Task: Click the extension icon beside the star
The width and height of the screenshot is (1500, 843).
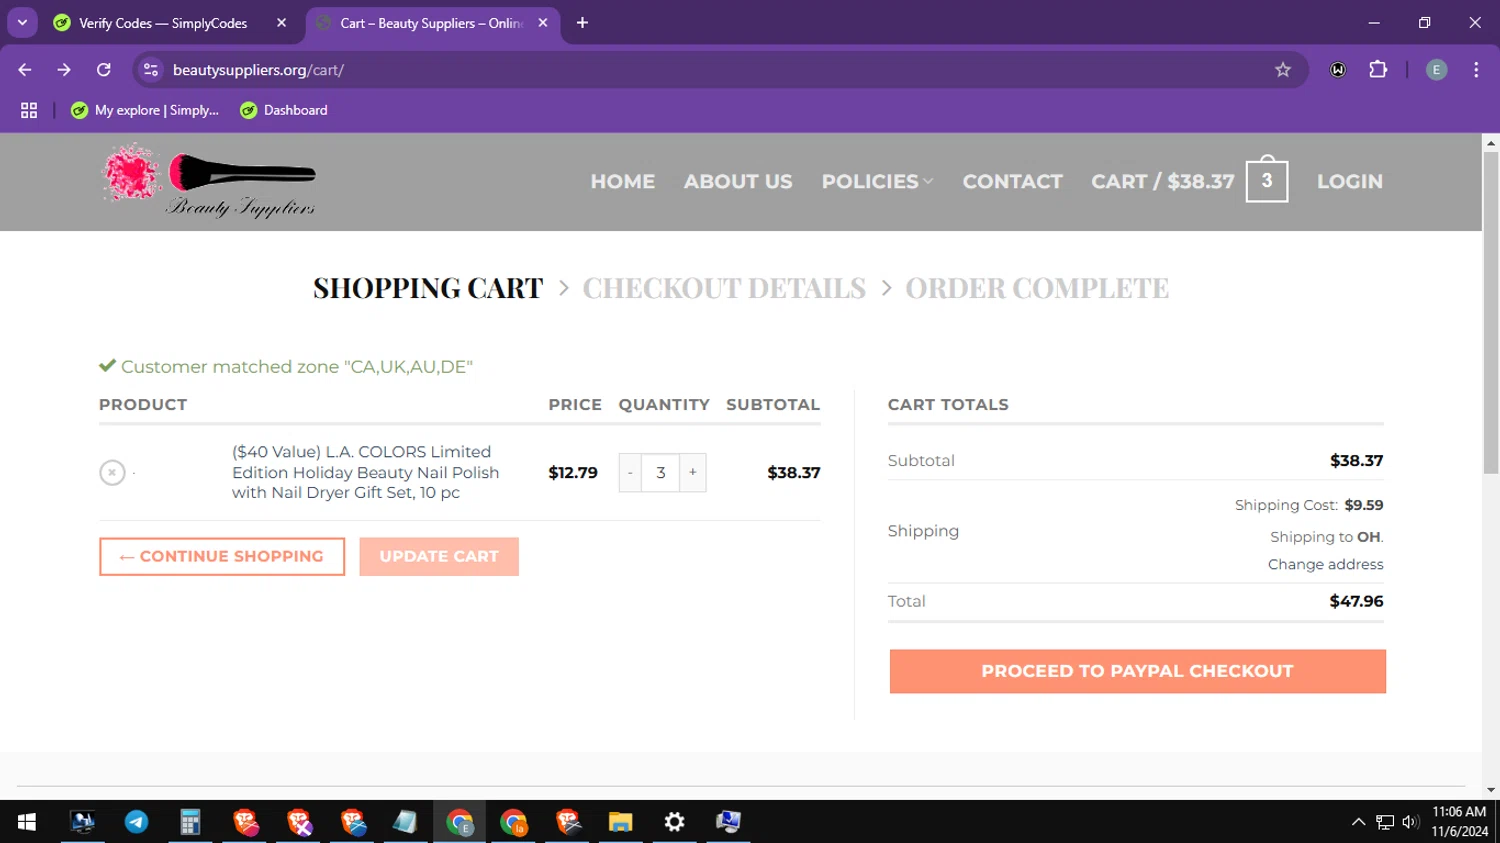Action: coord(1338,70)
